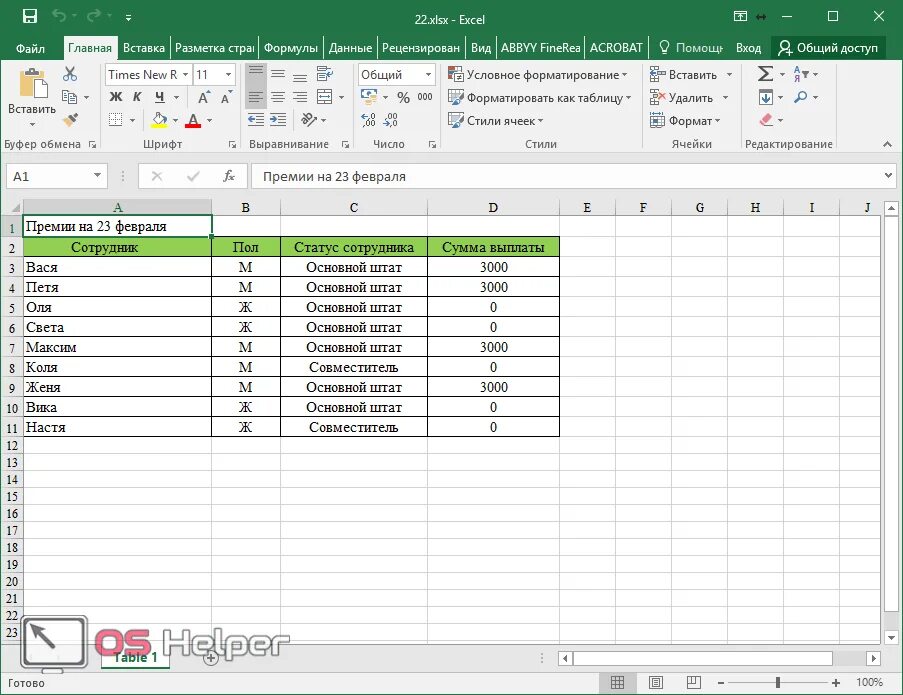Viewport: 903px width, 695px height.
Task: Click the Cut scissors icon
Action: tap(70, 74)
